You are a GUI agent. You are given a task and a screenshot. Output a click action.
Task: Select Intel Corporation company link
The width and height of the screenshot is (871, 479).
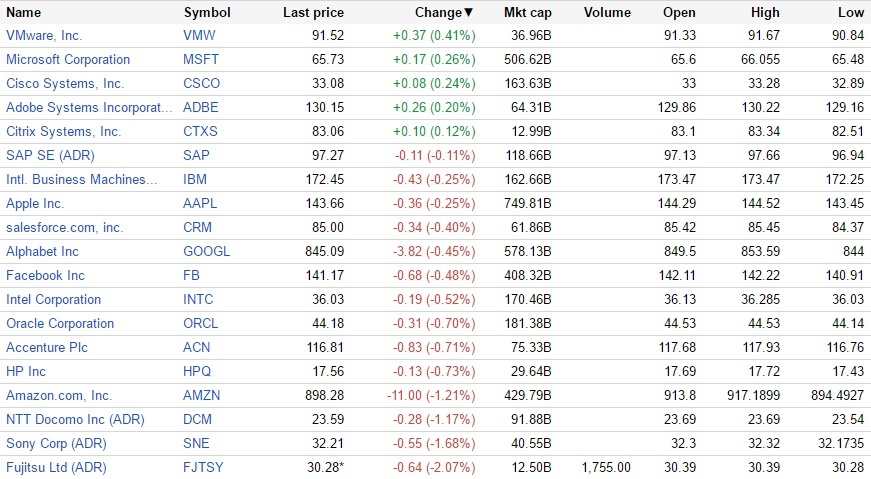pyautogui.click(x=53, y=300)
